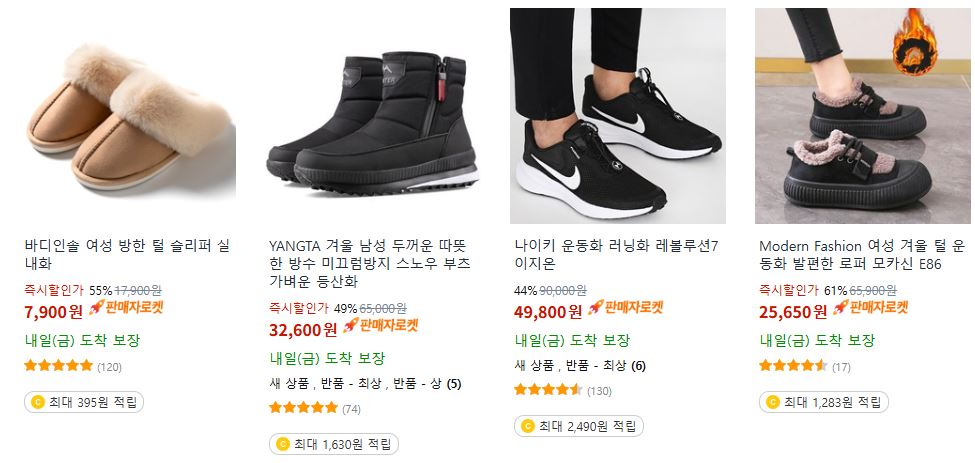The width and height of the screenshot is (975, 463).
Task: Click the 최대 2,490원 적립 coin badge
Action: [579, 426]
